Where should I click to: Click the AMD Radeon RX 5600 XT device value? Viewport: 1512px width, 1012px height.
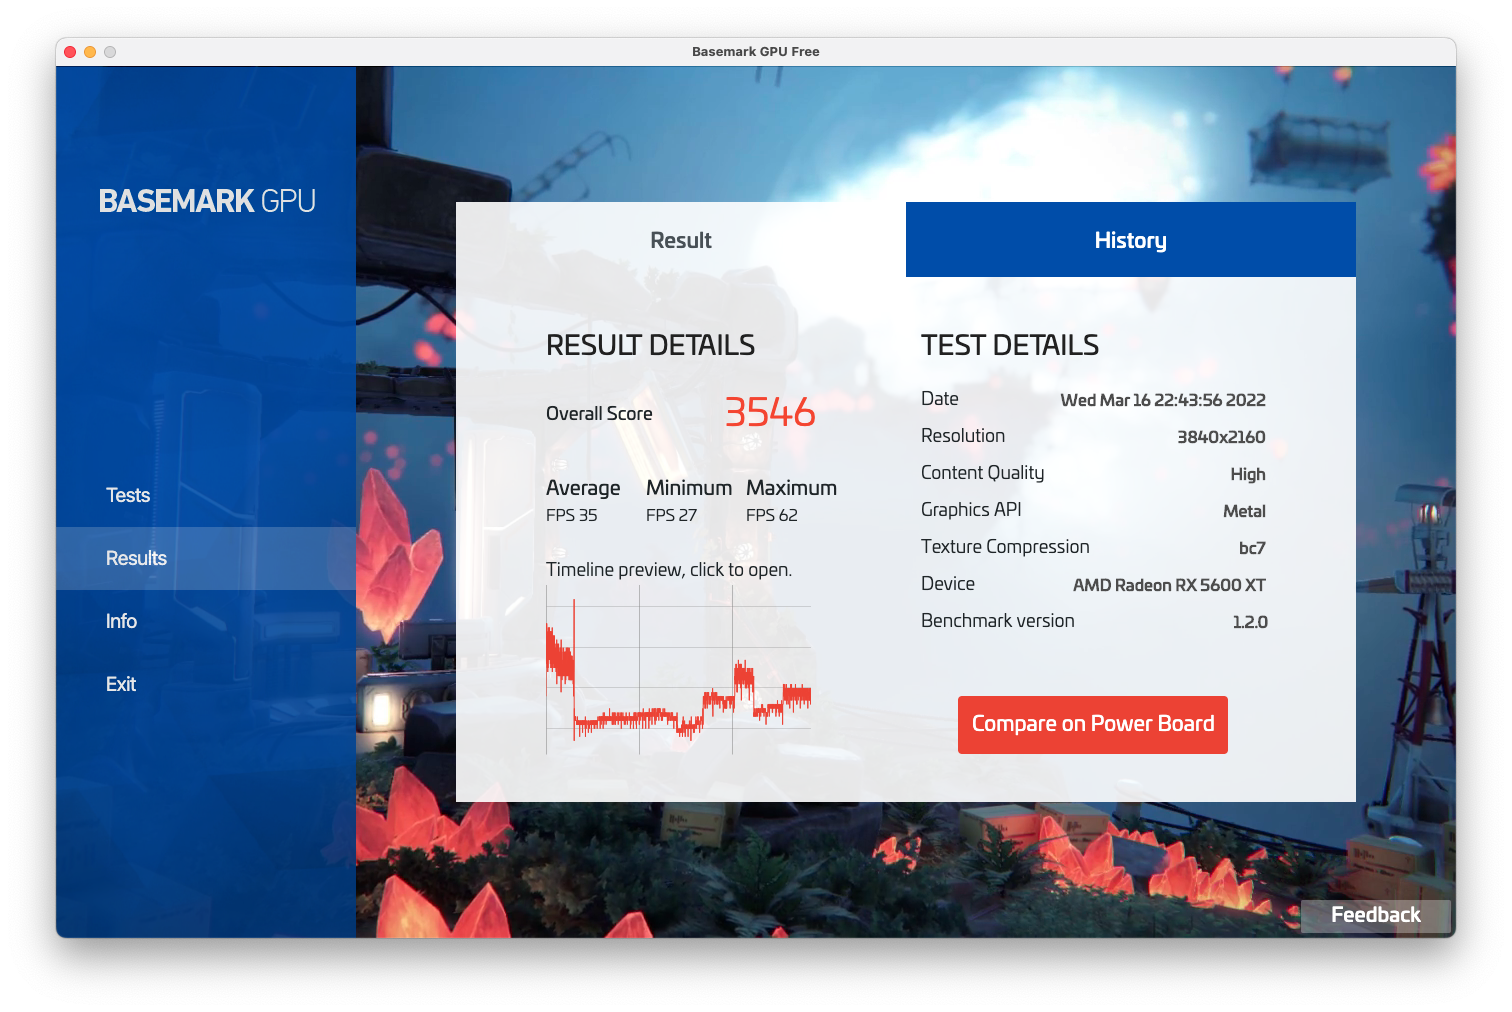pos(1168,585)
